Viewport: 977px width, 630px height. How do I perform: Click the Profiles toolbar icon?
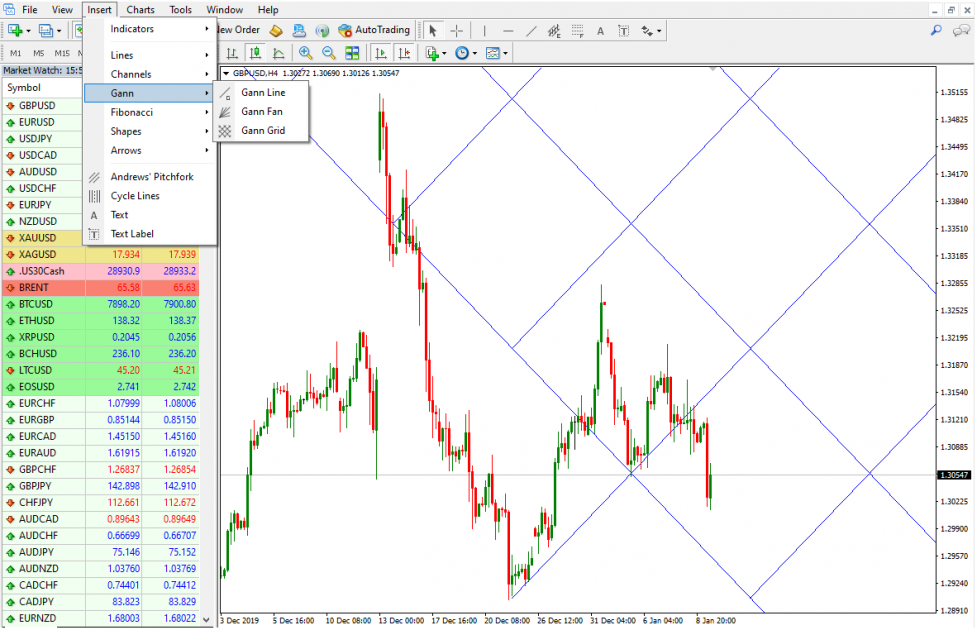[46, 31]
